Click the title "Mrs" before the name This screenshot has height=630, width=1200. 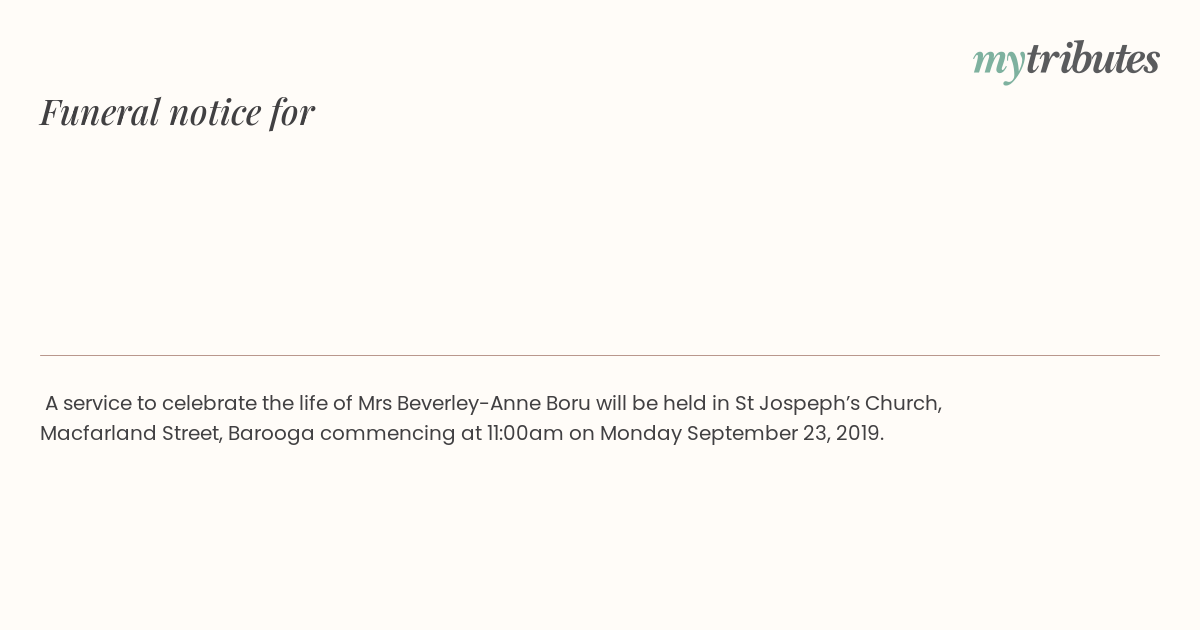tap(375, 403)
